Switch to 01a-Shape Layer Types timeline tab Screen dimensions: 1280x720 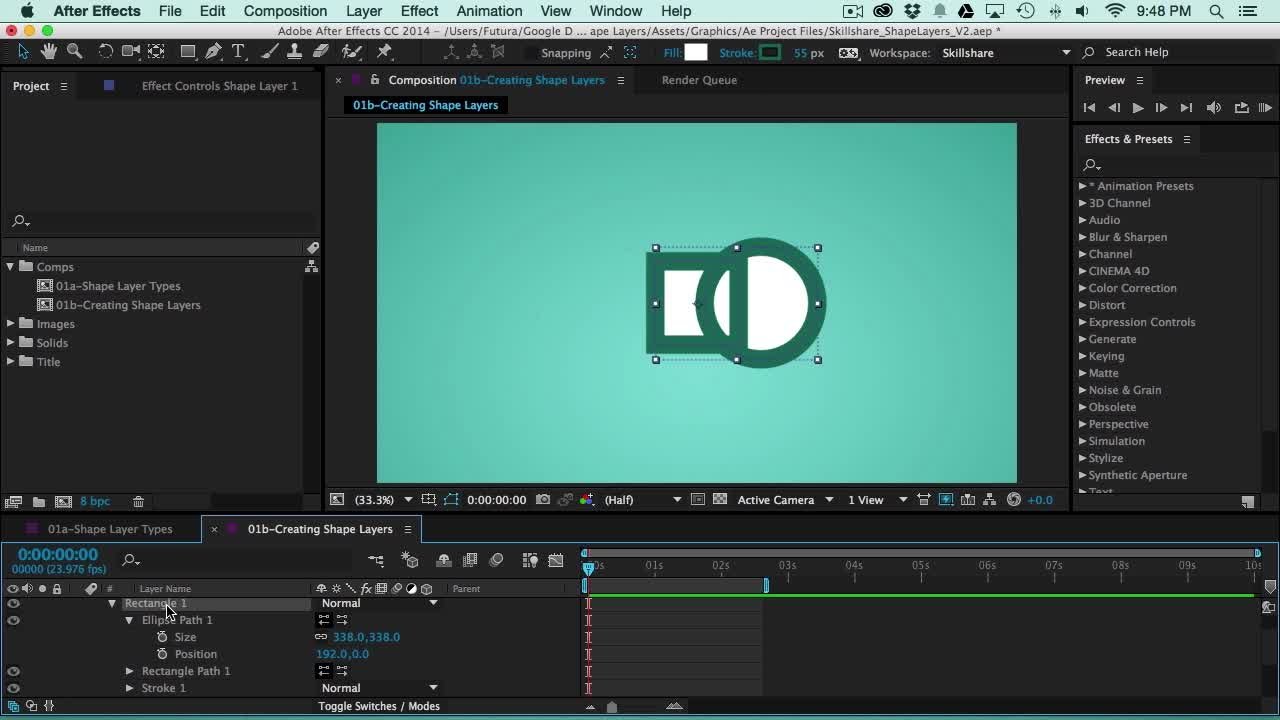pyautogui.click(x=110, y=529)
